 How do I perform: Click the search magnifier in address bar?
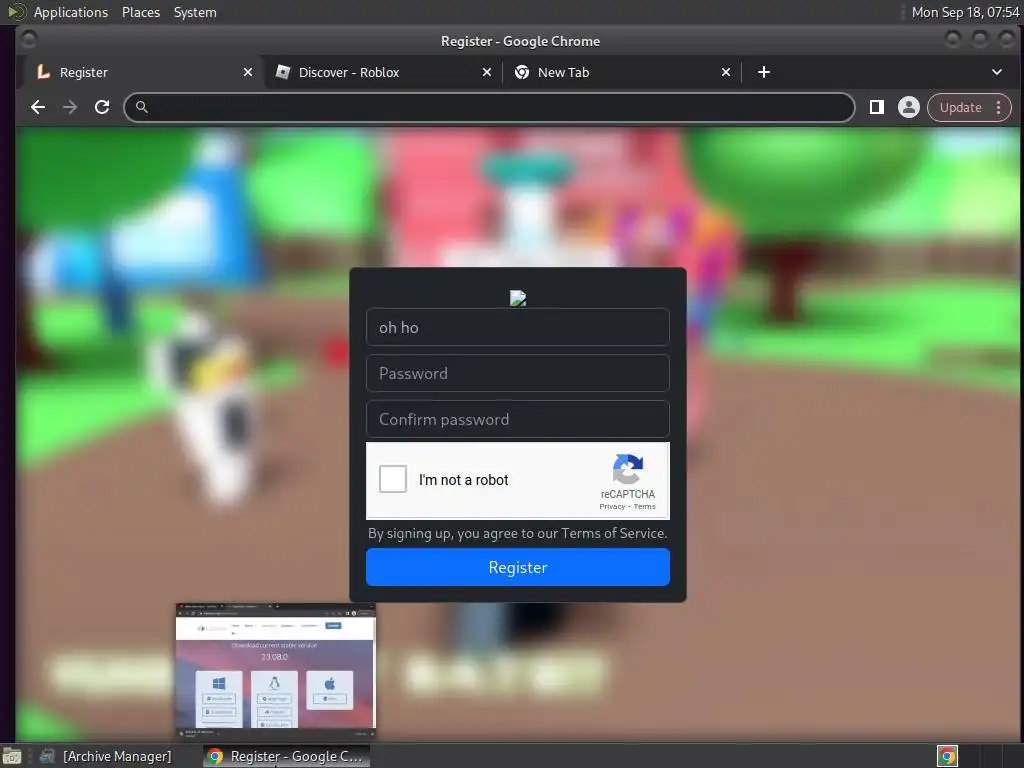point(142,107)
